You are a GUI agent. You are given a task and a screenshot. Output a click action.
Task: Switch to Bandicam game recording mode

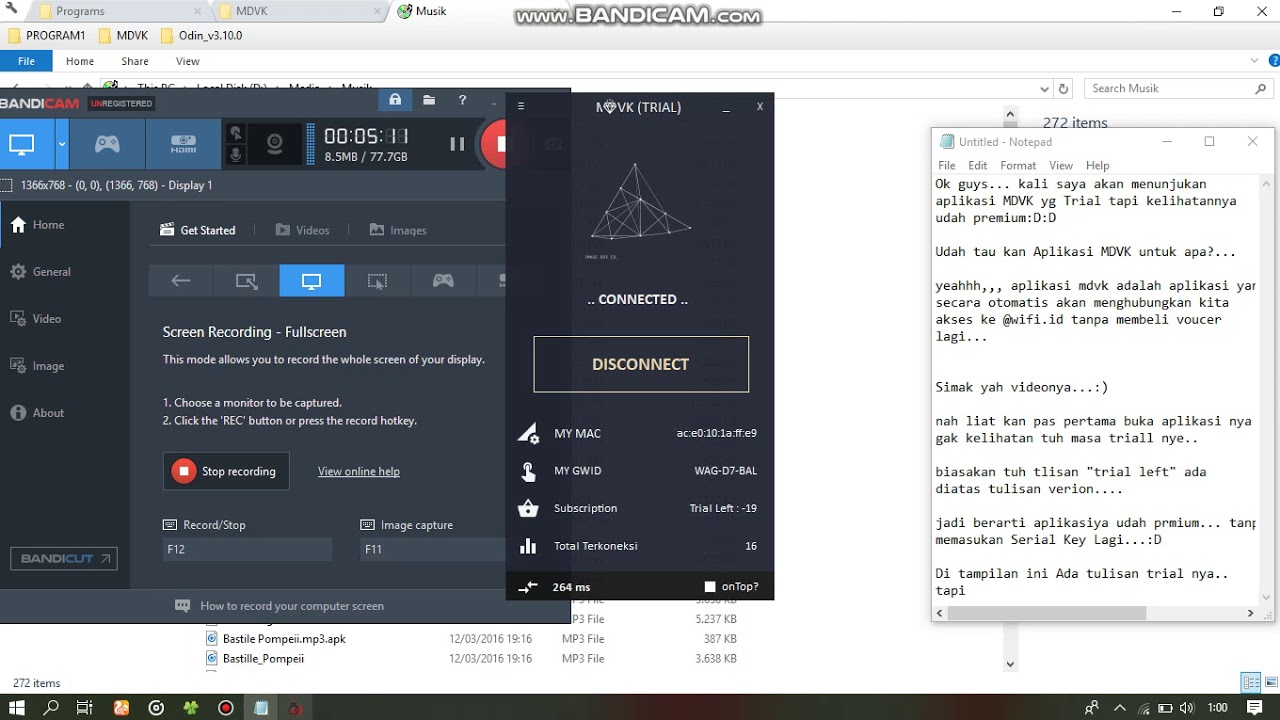107,144
